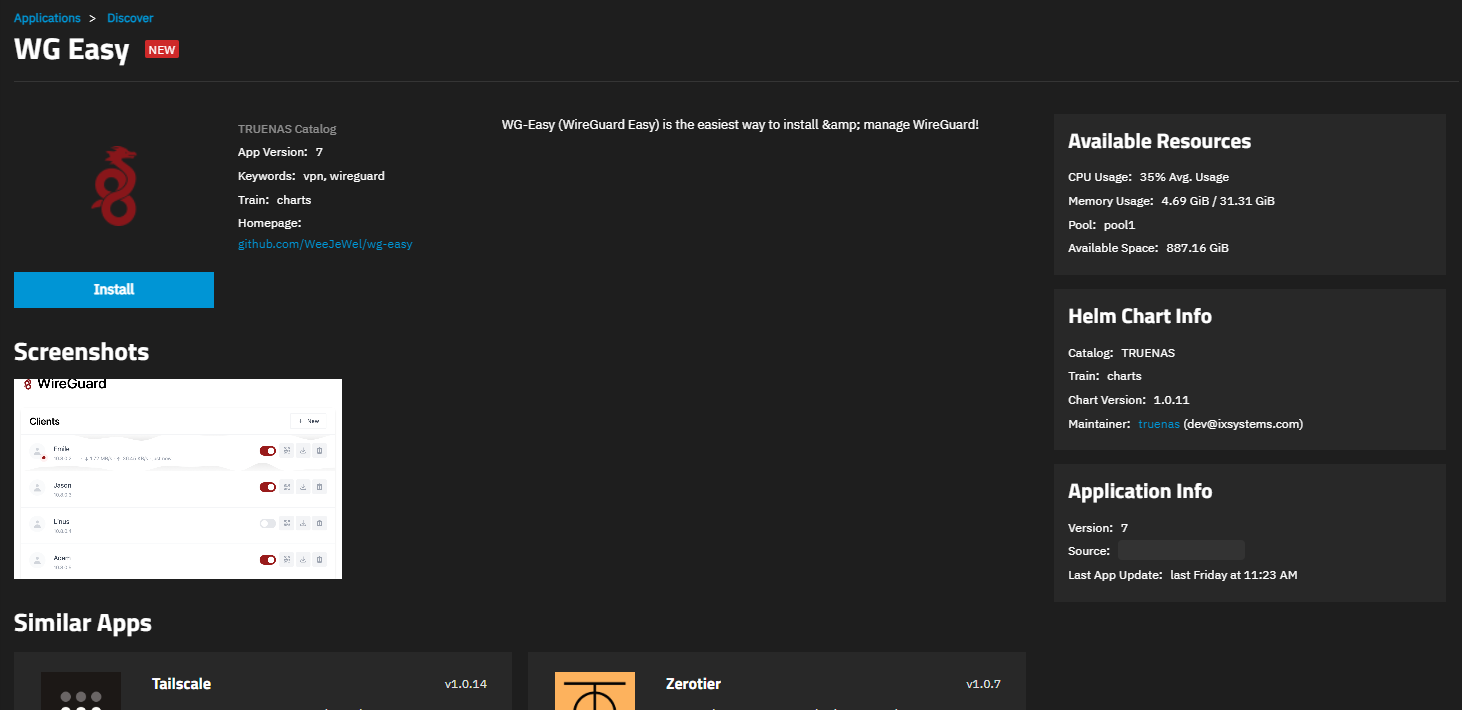The image size is (1462, 710).
Task: Click the Install button
Action: point(114,289)
